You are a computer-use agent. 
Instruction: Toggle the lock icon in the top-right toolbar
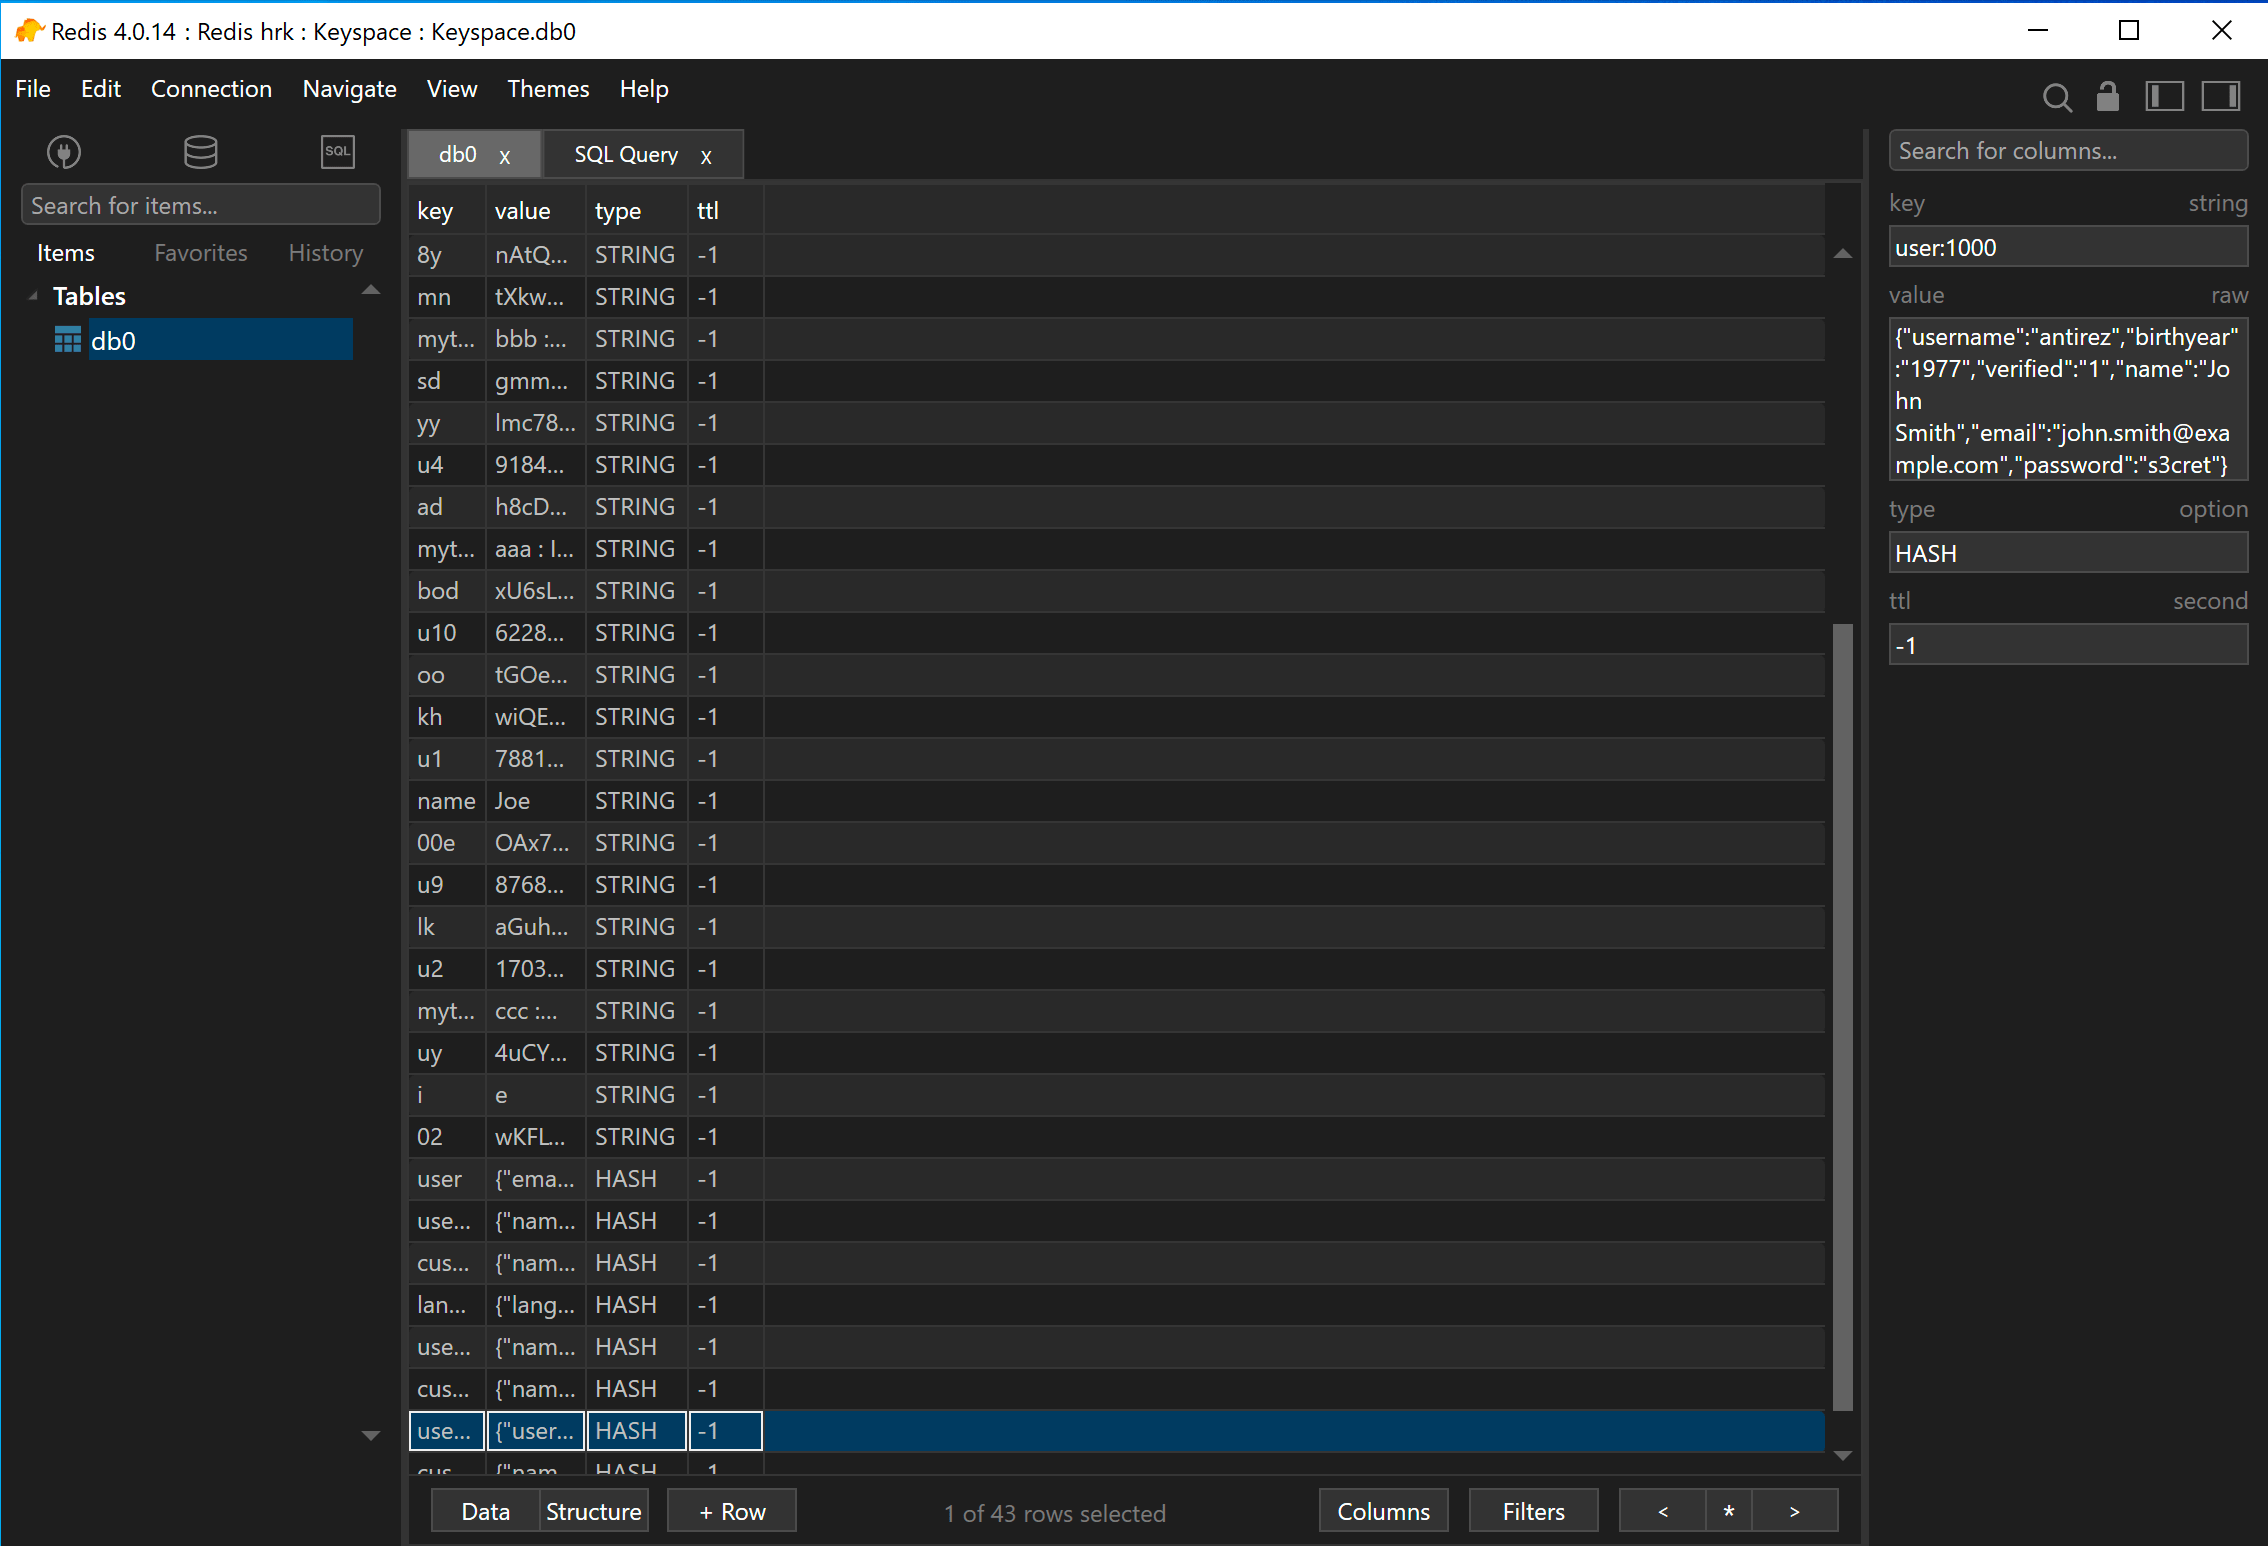point(2107,97)
